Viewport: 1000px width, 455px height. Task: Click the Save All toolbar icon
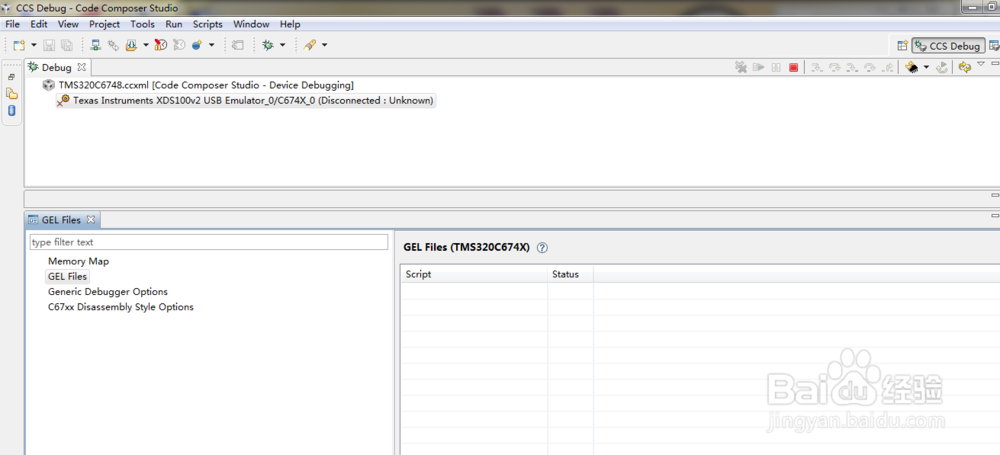point(66,45)
